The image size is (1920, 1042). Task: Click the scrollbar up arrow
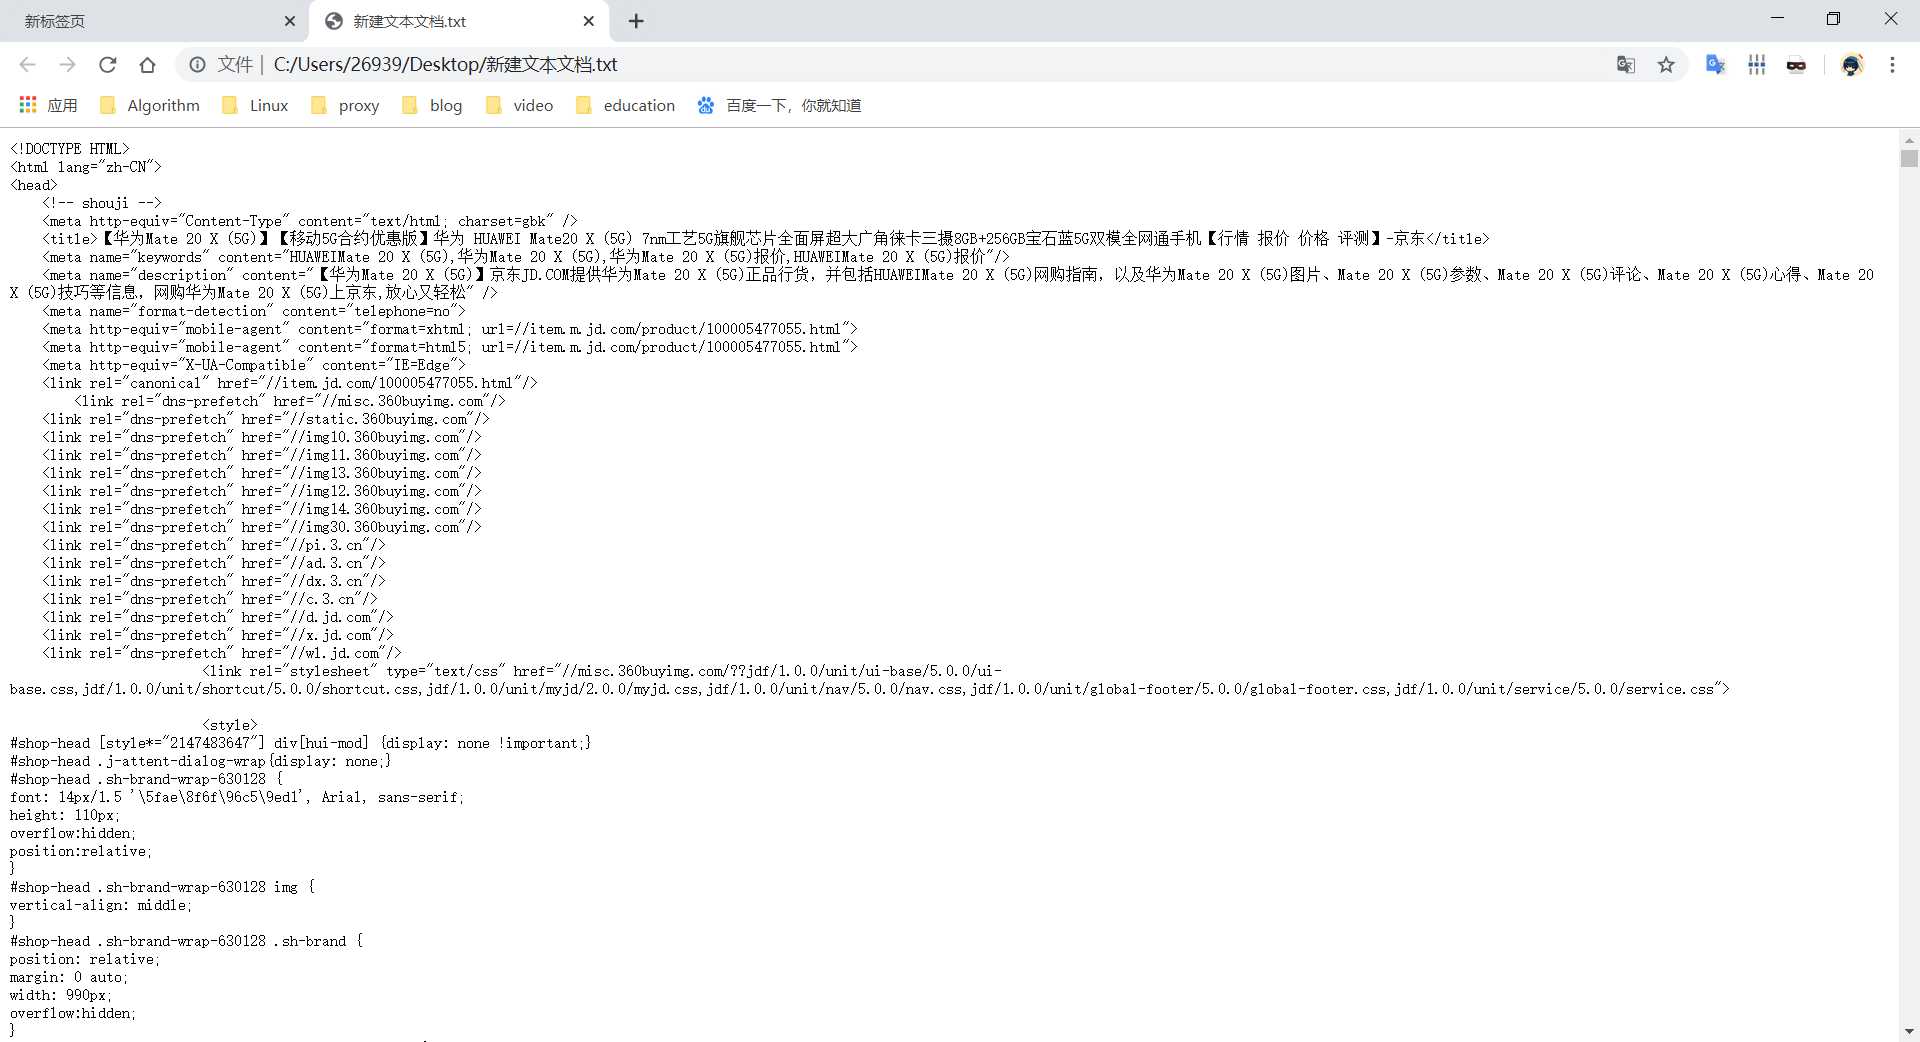(1909, 141)
